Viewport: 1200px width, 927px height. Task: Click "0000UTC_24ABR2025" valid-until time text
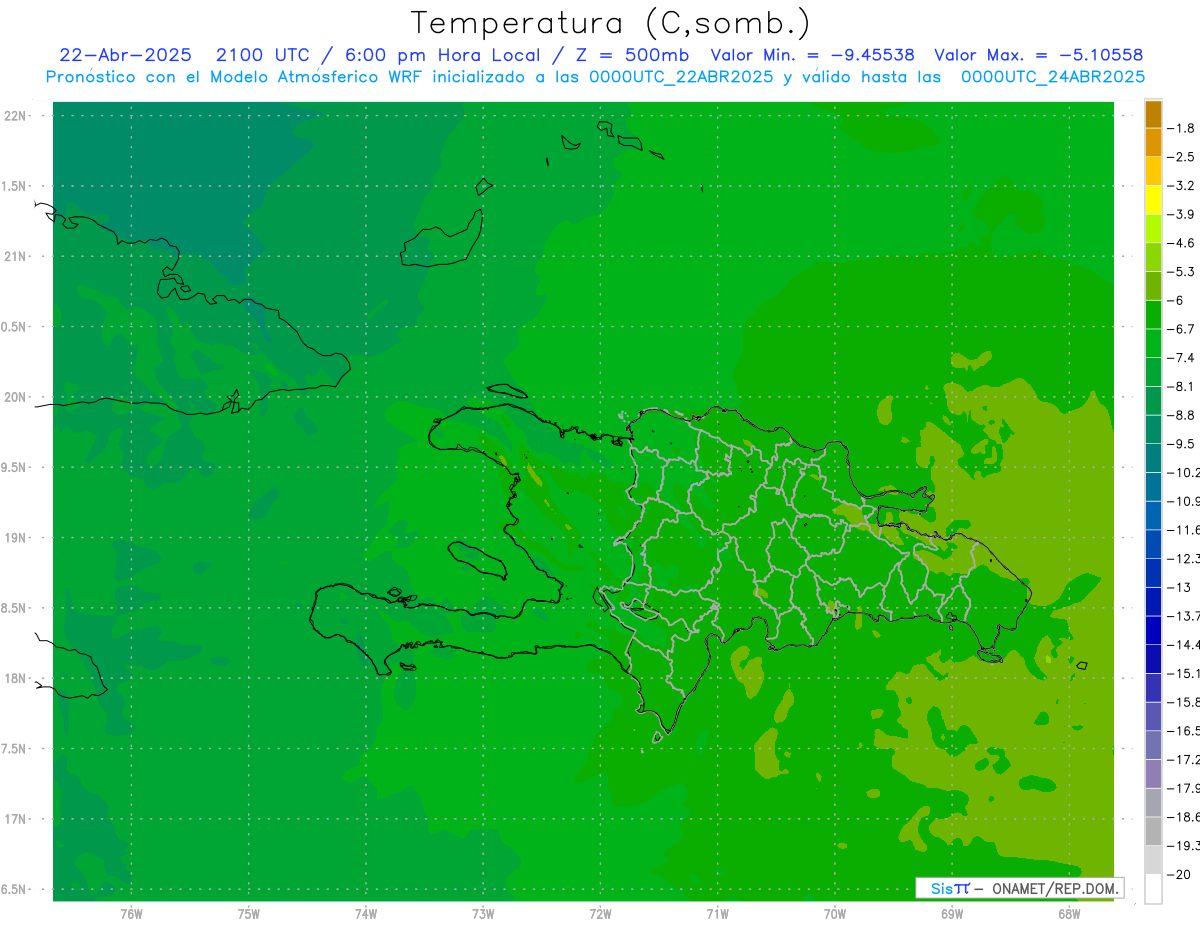(x=1053, y=76)
